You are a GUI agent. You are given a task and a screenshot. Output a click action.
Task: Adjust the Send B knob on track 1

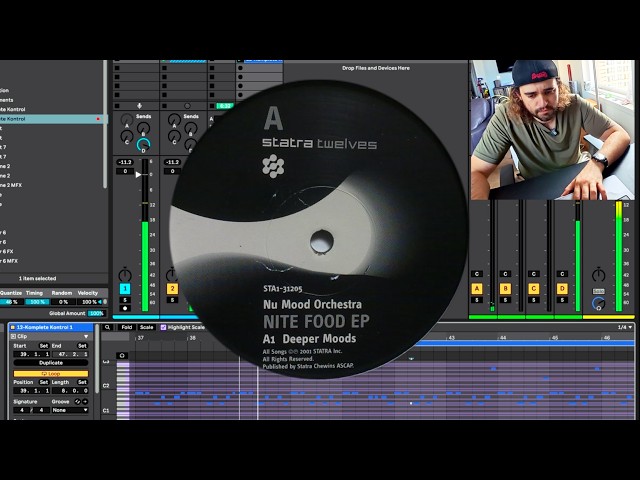[x=143, y=128]
